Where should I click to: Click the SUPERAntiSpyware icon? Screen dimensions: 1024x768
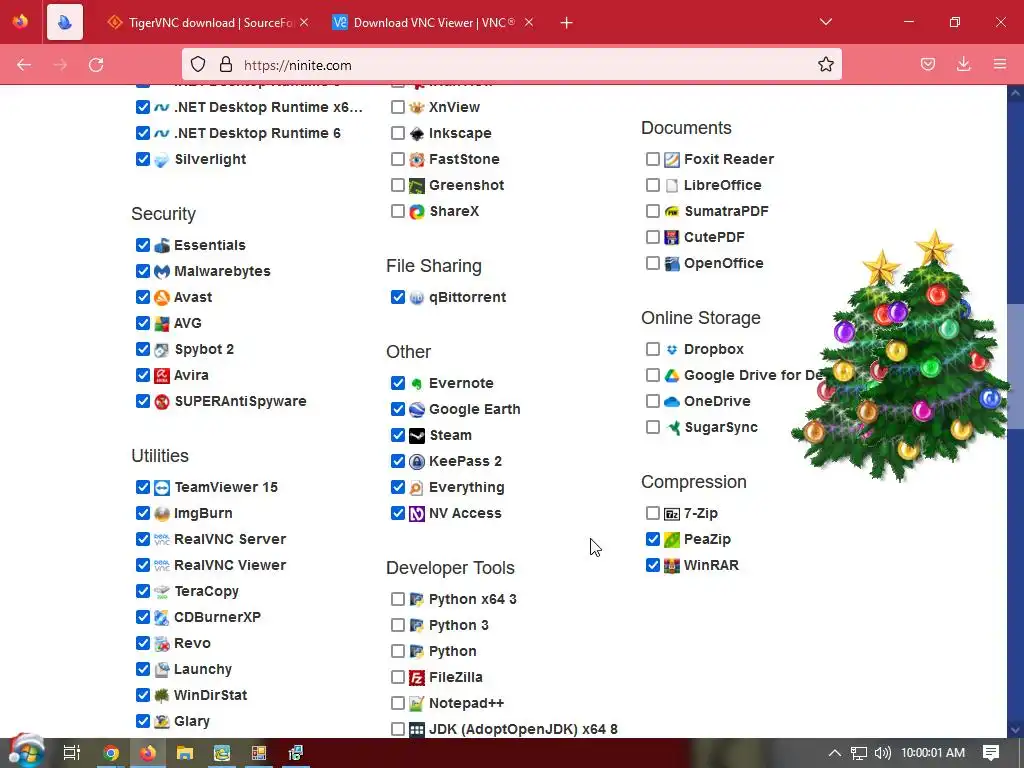(161, 402)
